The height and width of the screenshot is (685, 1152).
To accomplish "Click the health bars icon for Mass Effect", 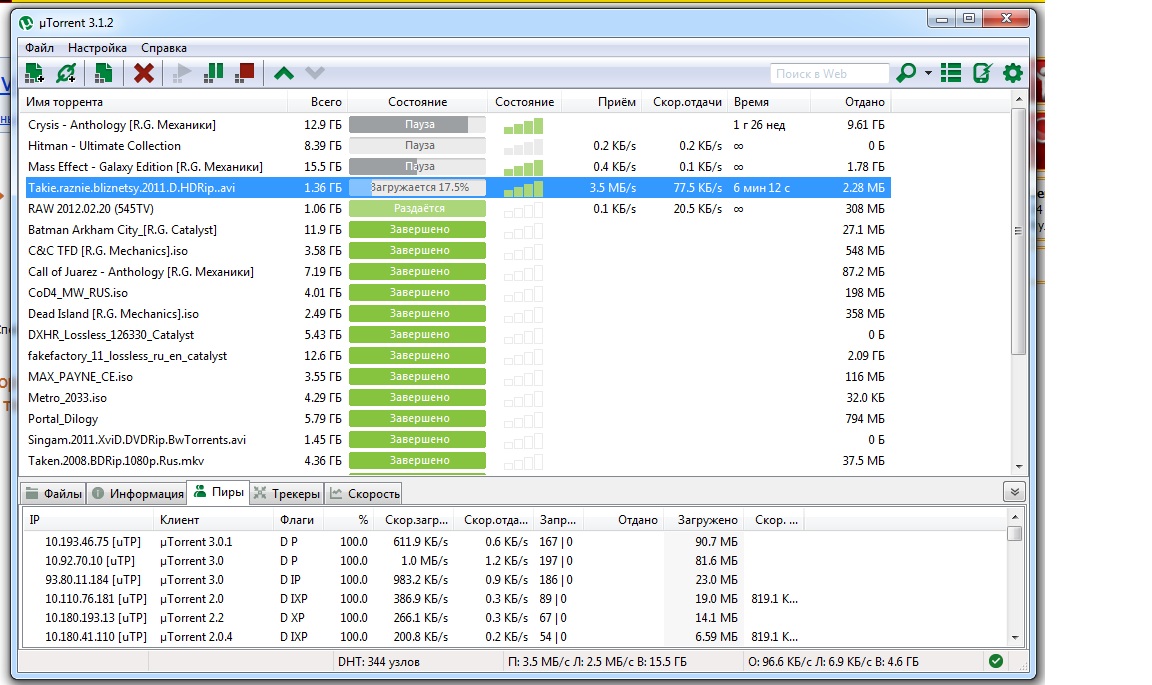I will click(x=523, y=168).
